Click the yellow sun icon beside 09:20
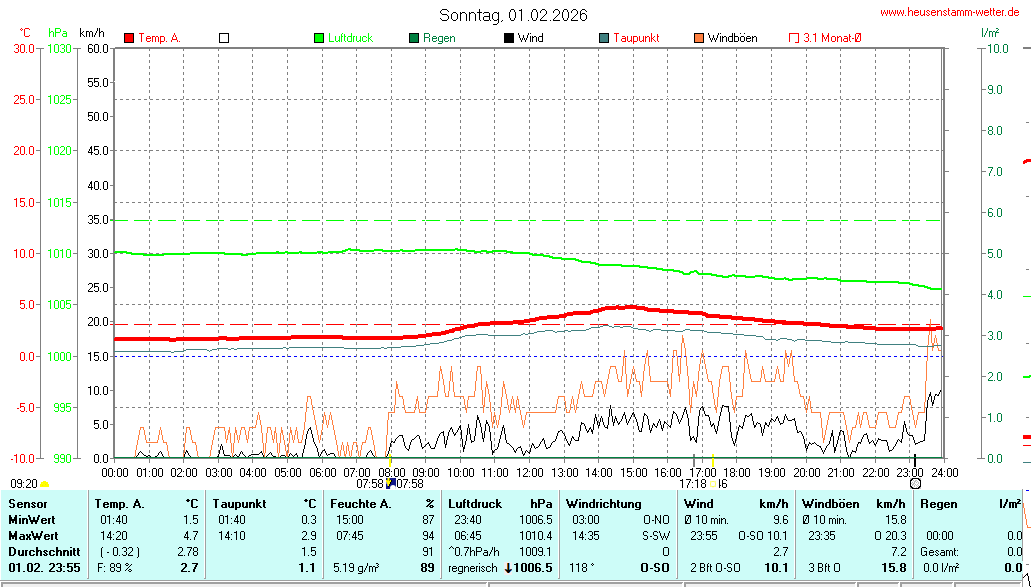 [45, 484]
